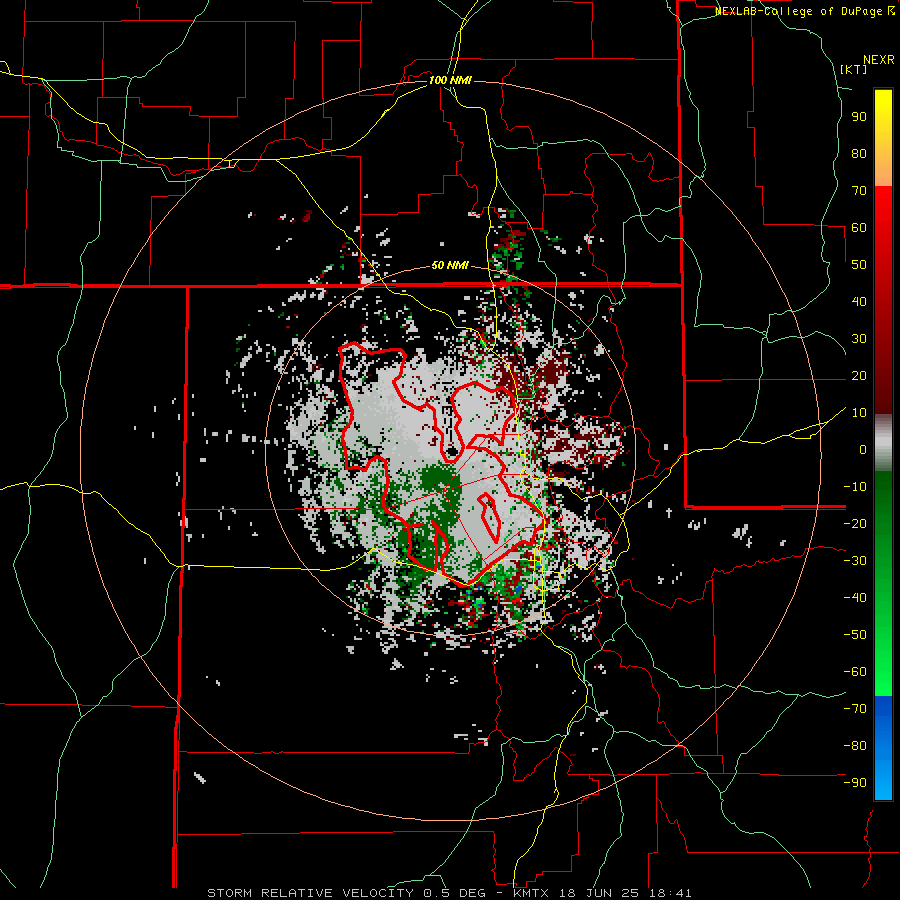
Task: Click the 50 value on the velocity scale
Action: pyautogui.click(x=859, y=265)
